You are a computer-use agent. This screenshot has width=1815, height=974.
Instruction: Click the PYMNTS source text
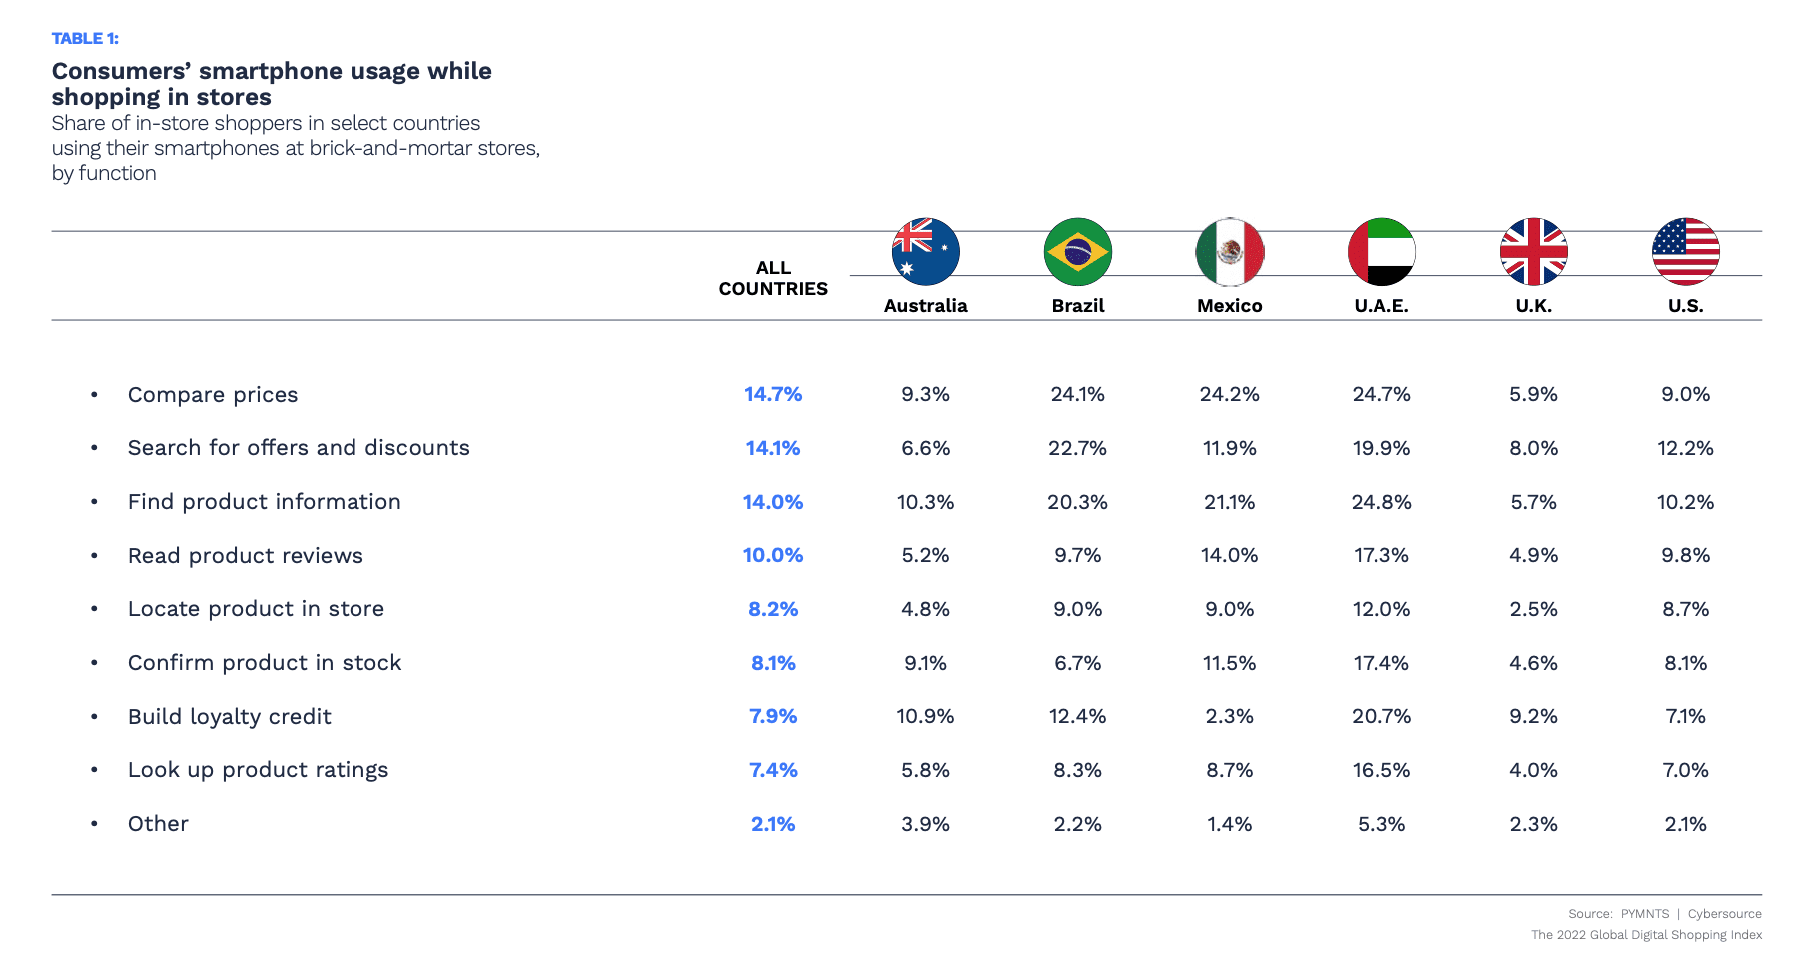[1644, 914]
